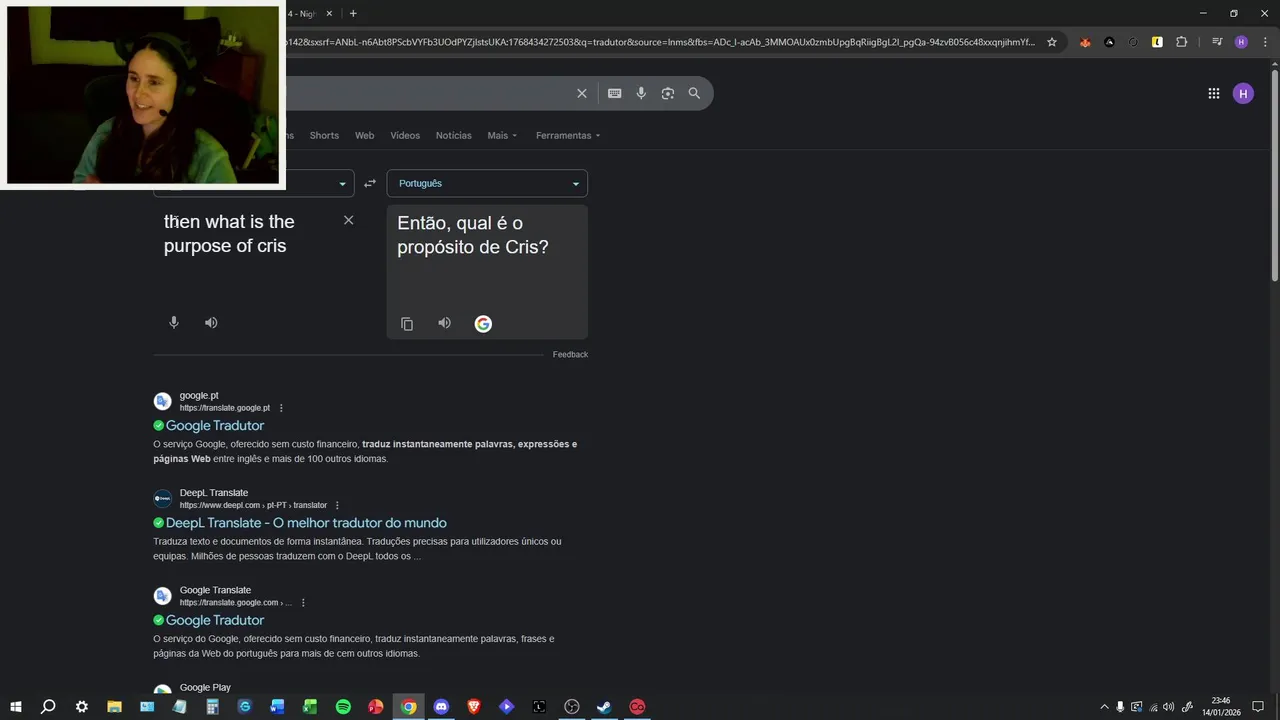Open the Windows Start menu
Image resolution: width=1280 pixels, height=720 pixels.
(15, 707)
